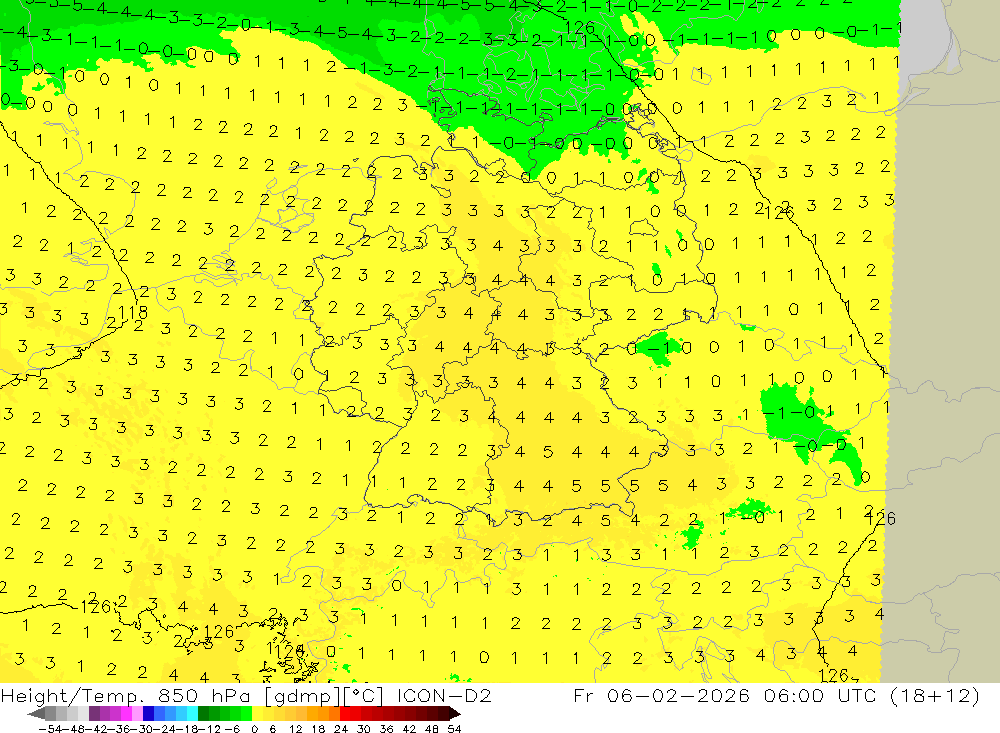Select the '[°C]' unit label
Screen dimensions: 1000x733
point(363,695)
